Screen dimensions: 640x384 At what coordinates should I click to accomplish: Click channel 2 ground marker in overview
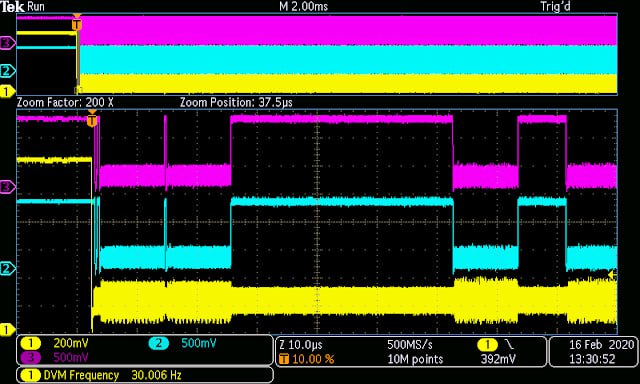coord(7,71)
